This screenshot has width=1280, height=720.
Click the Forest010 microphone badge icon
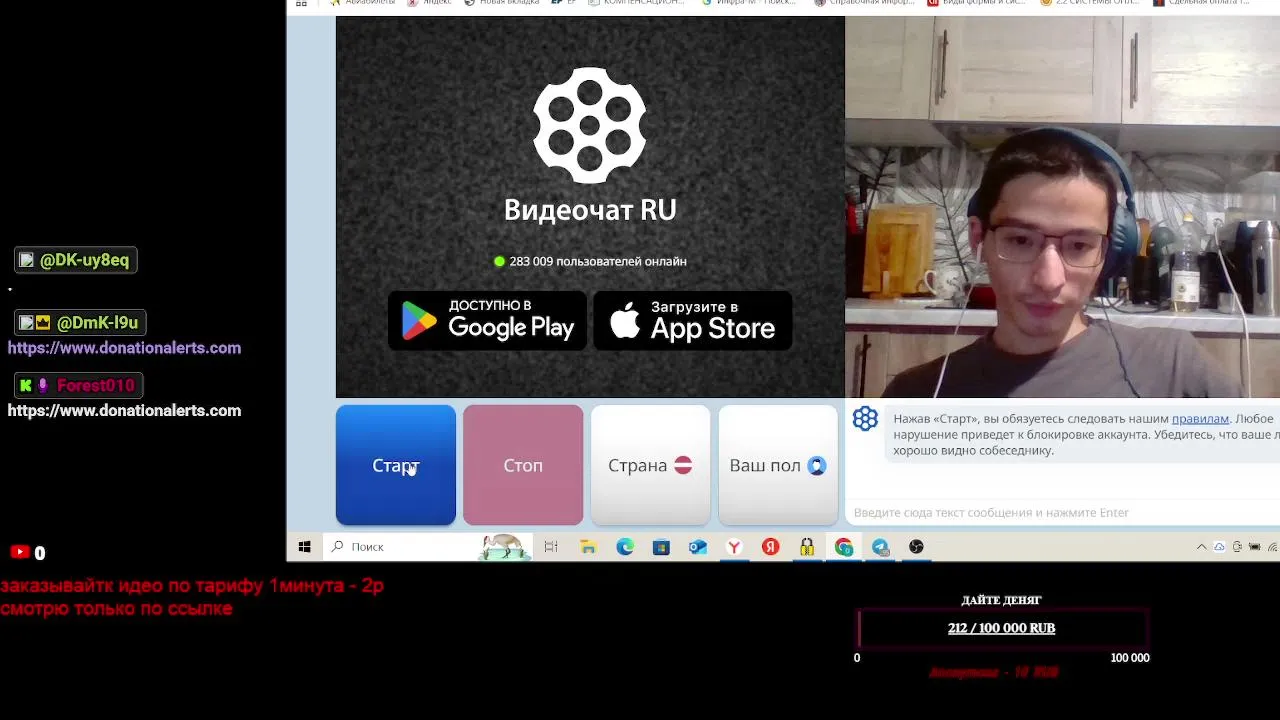pos(42,386)
